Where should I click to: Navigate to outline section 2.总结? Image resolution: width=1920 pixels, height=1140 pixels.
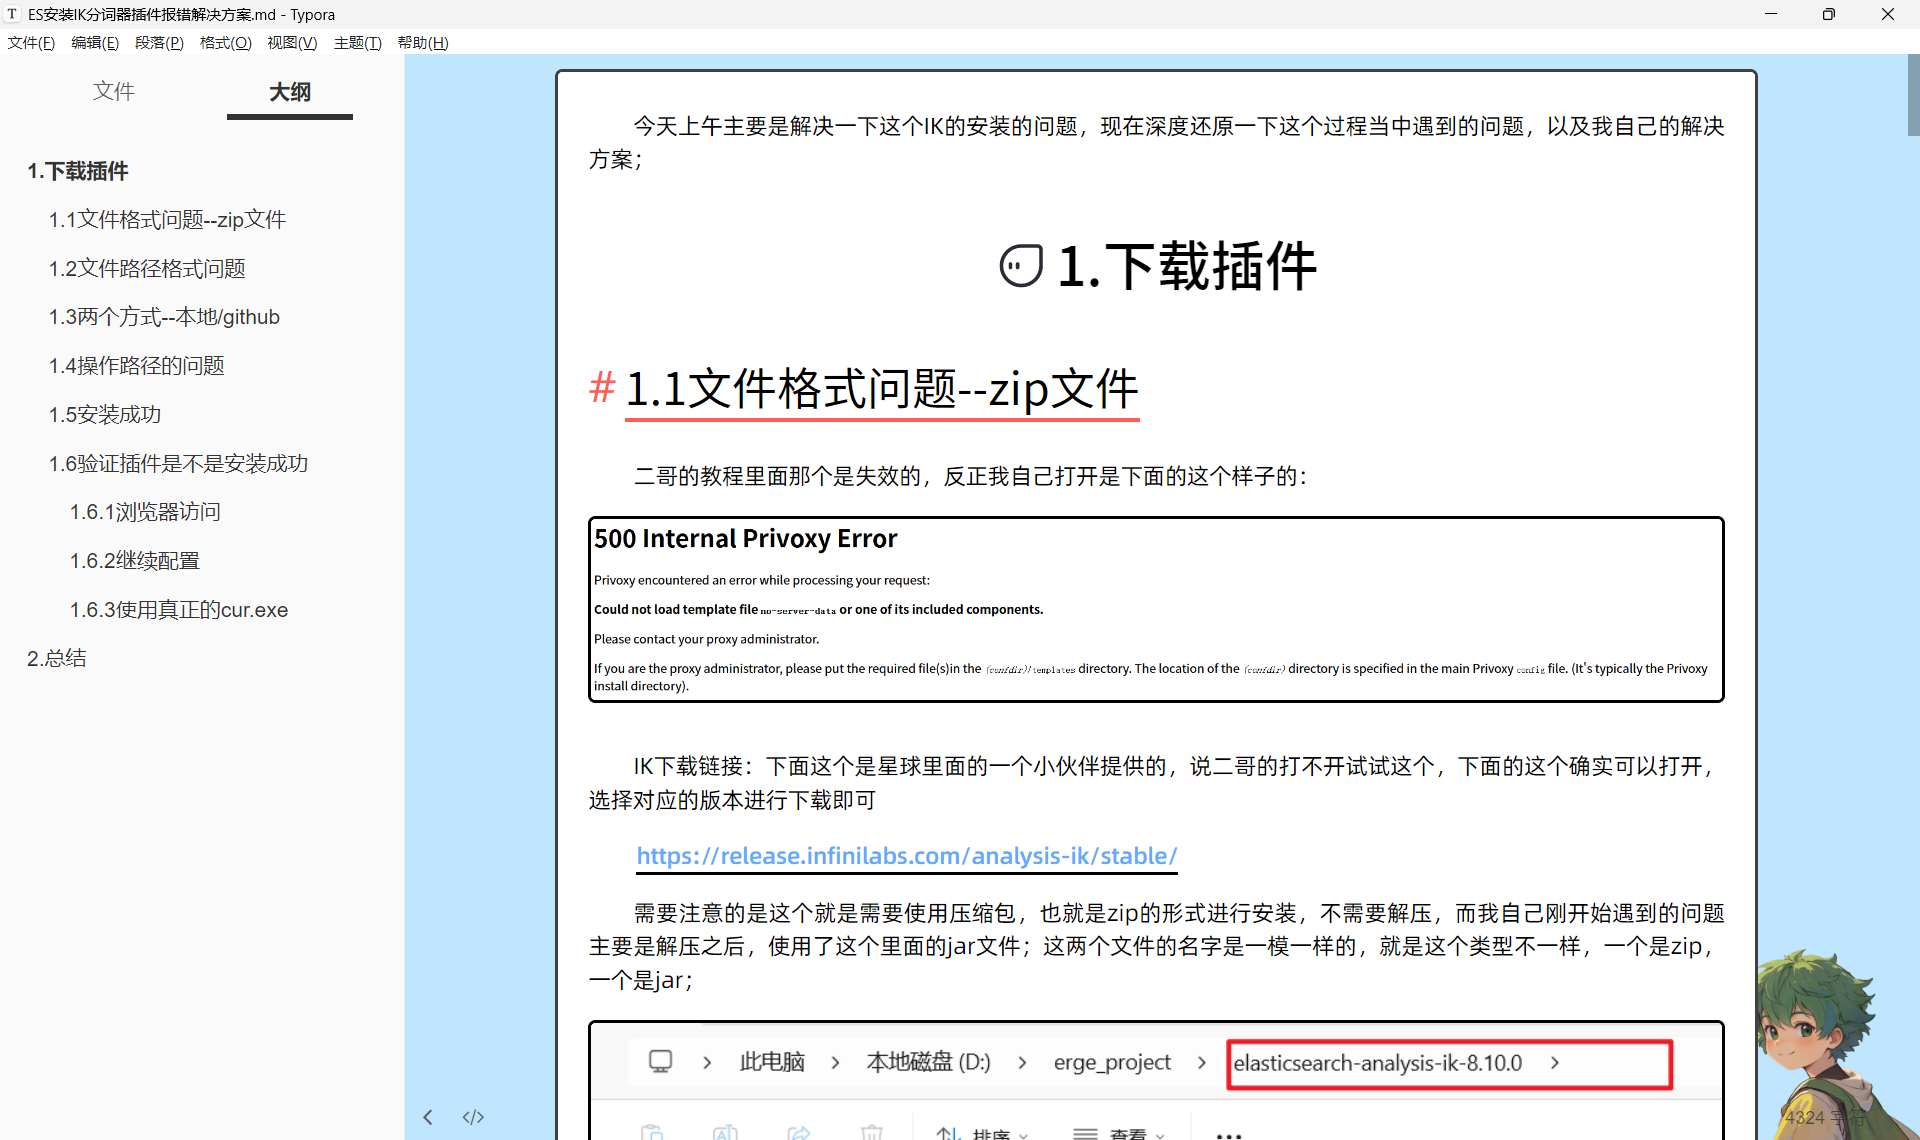coord(57,658)
